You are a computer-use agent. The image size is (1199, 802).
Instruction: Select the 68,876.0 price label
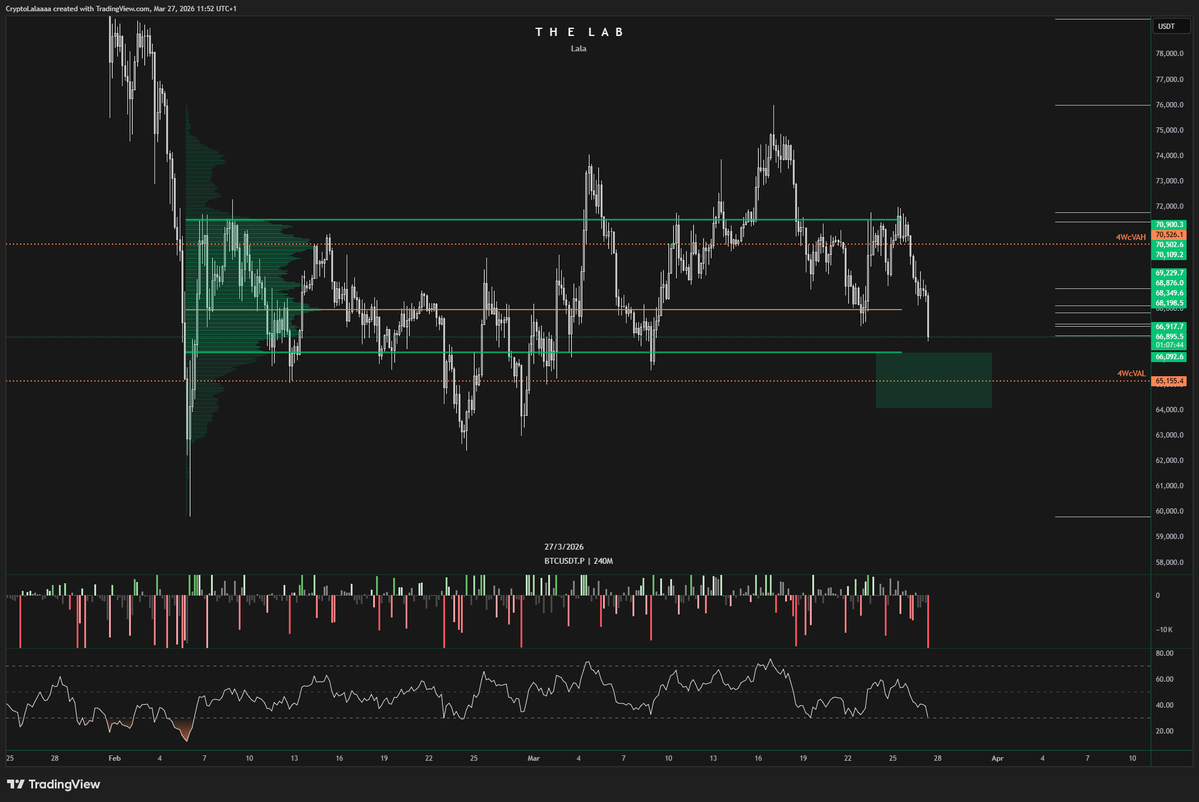point(1169,283)
